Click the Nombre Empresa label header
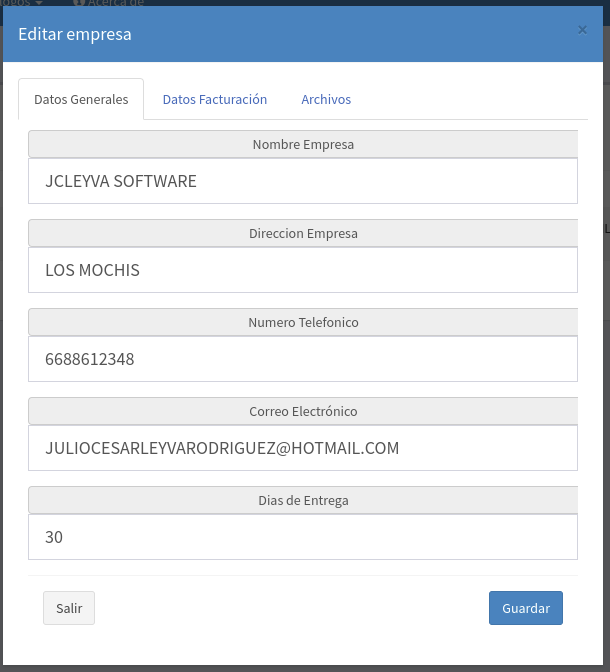Screen dimensions: 610x672 tap(303, 144)
